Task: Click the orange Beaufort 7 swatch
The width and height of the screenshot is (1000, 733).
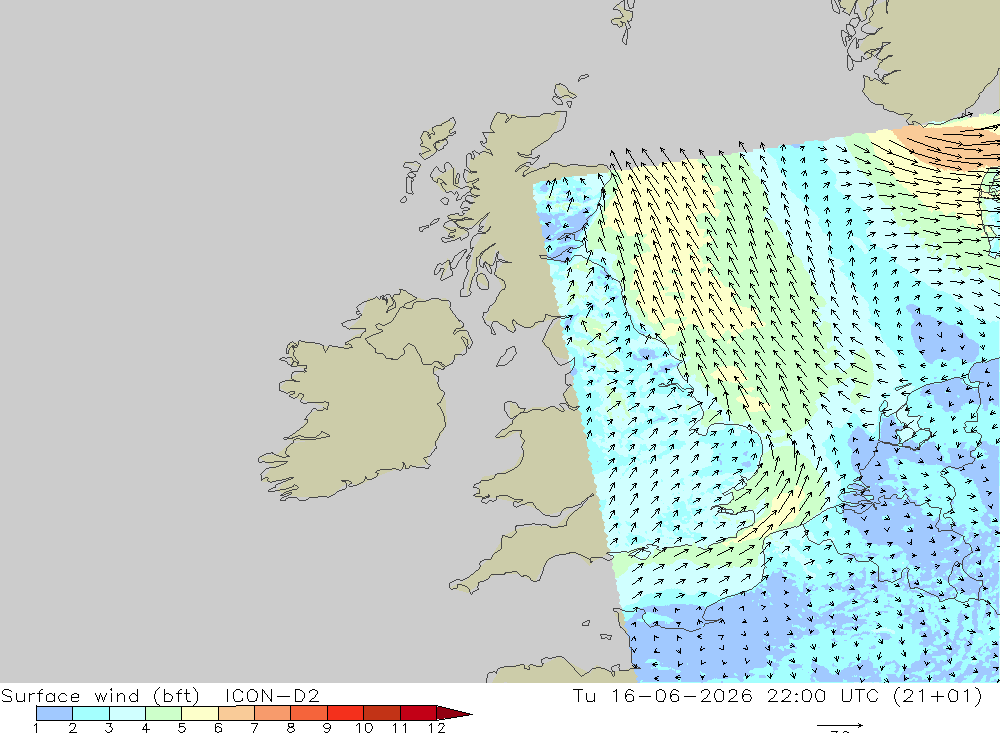Action: click(x=272, y=713)
